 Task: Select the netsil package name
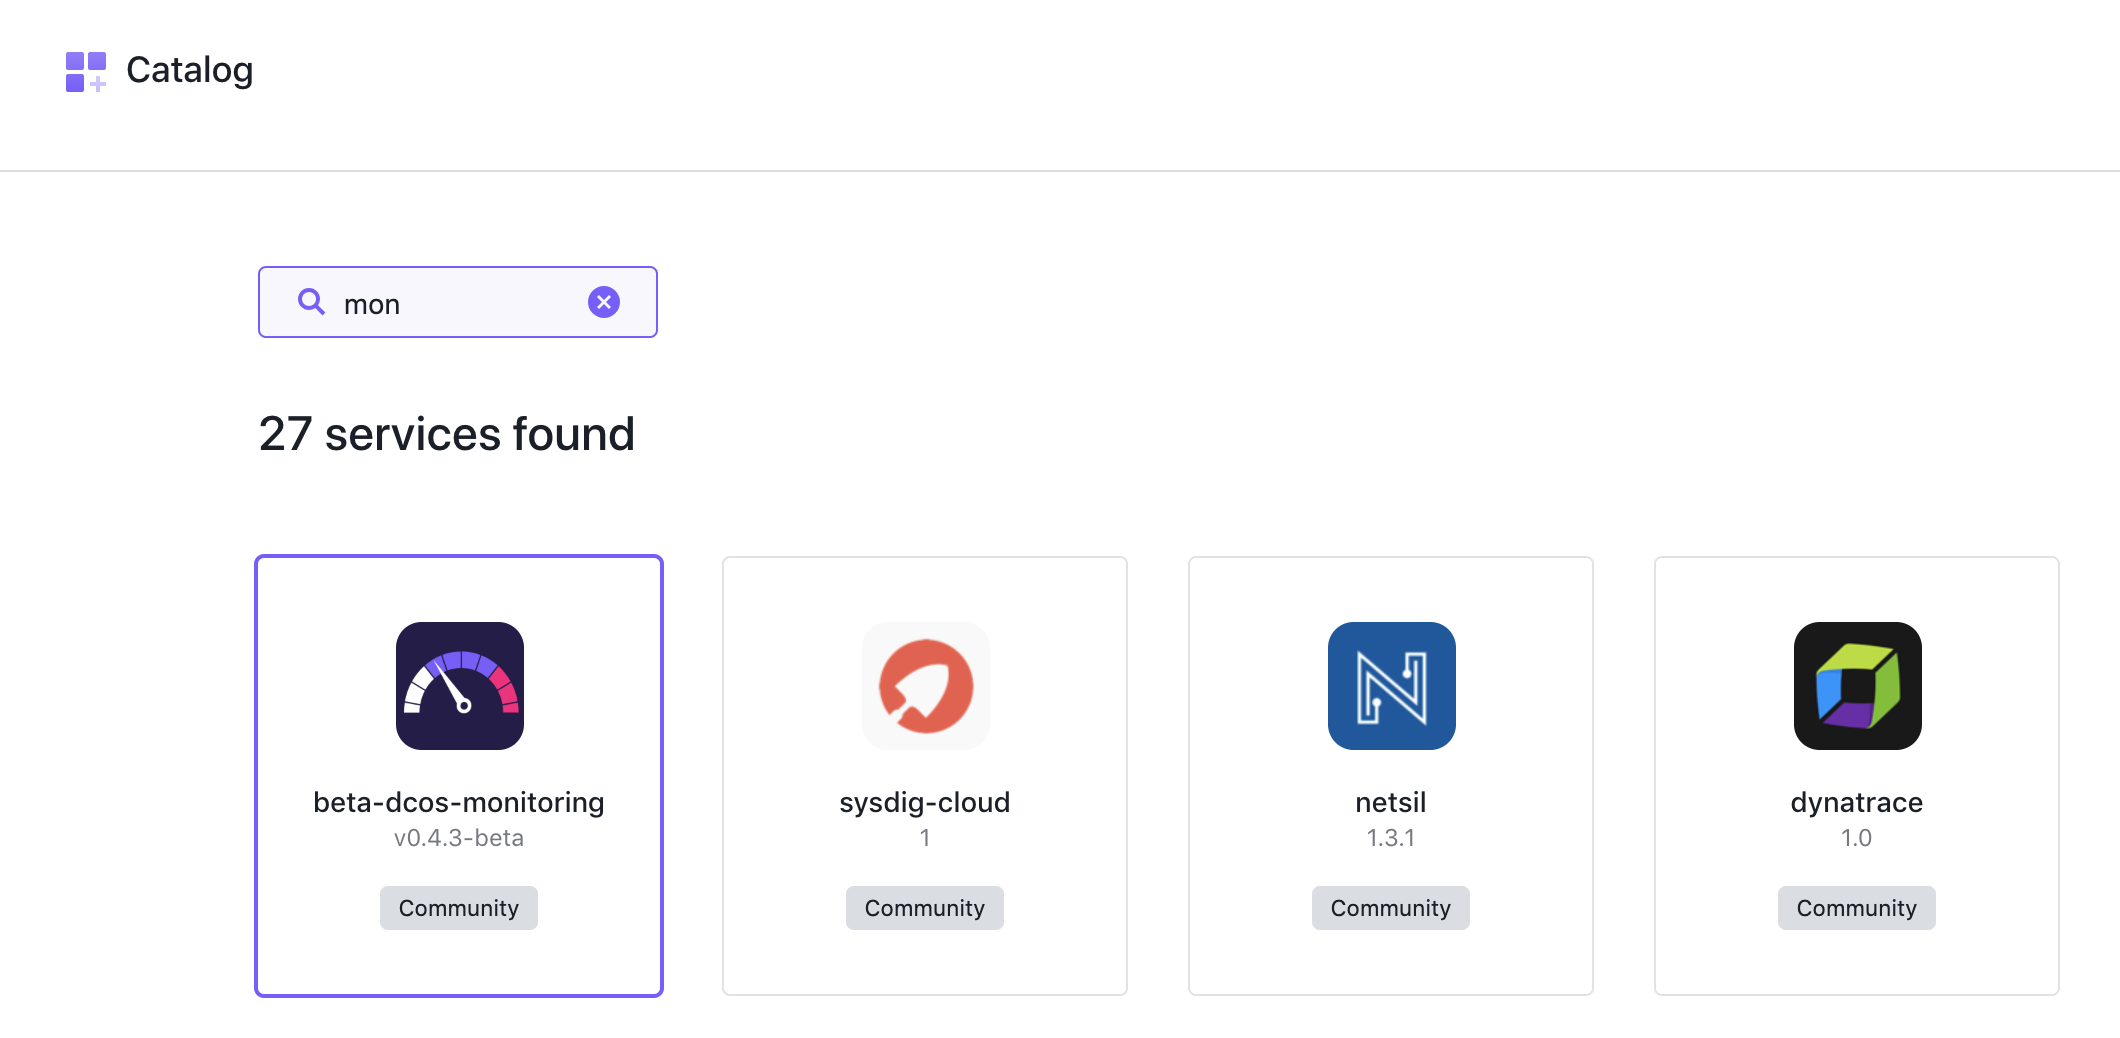pyautogui.click(x=1391, y=802)
